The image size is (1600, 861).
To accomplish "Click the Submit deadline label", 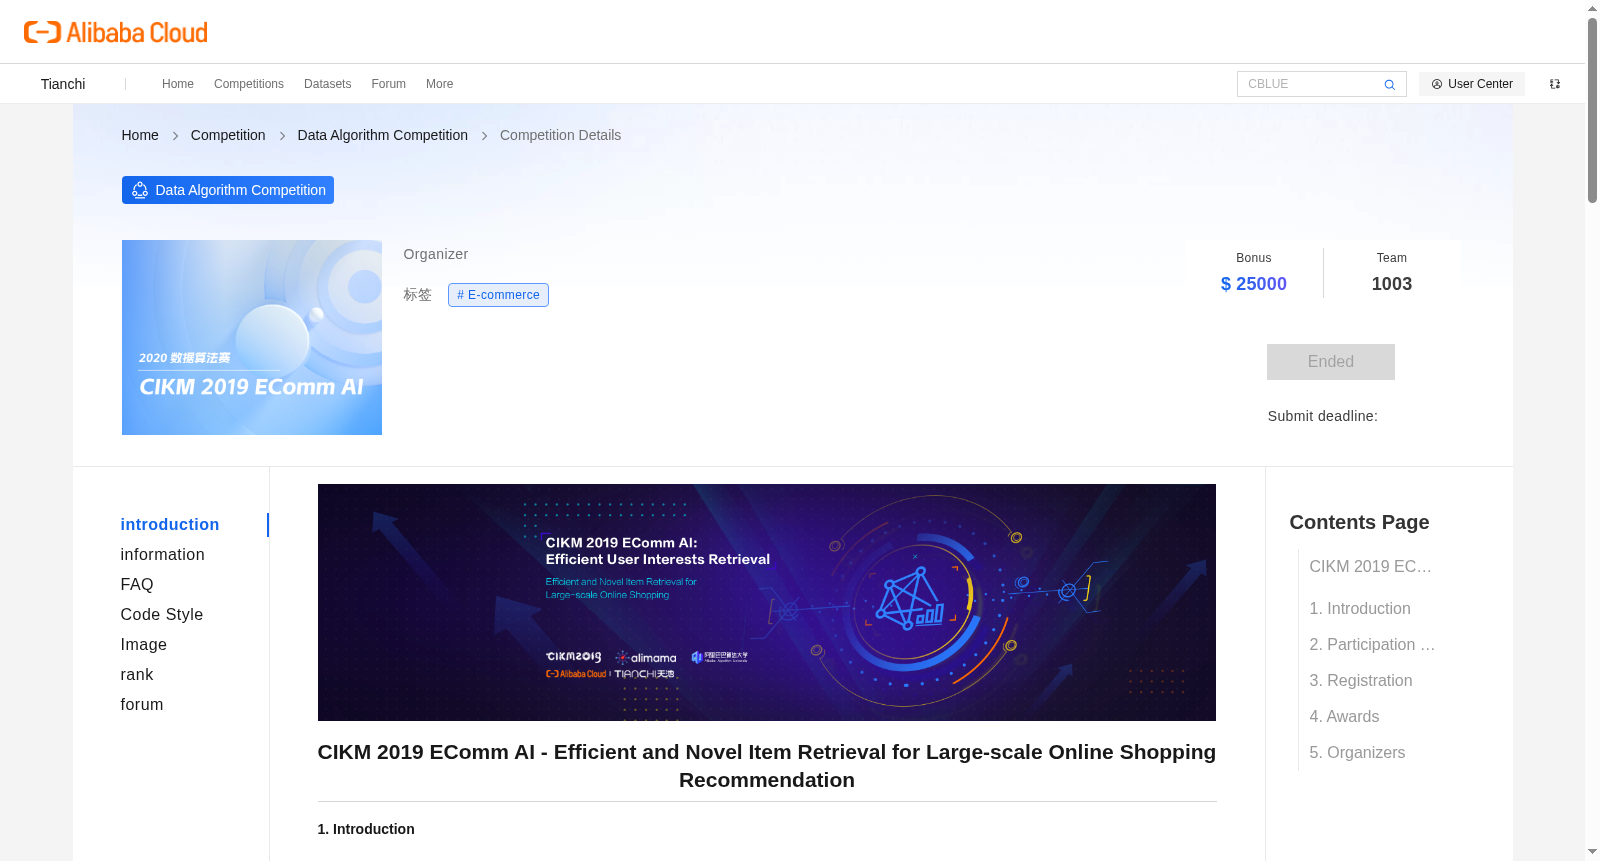I will (x=1323, y=416).
